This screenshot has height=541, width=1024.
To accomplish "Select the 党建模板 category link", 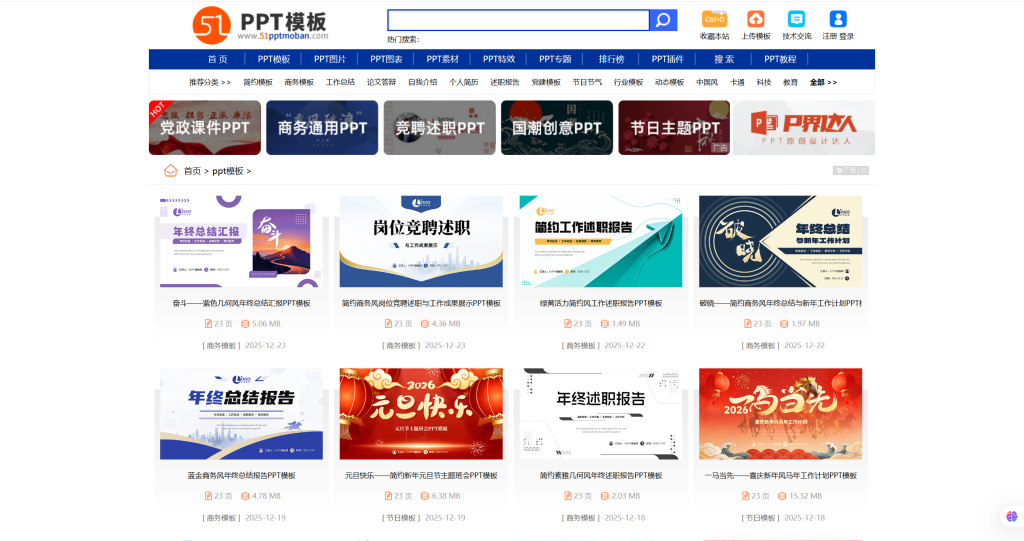I will (546, 82).
